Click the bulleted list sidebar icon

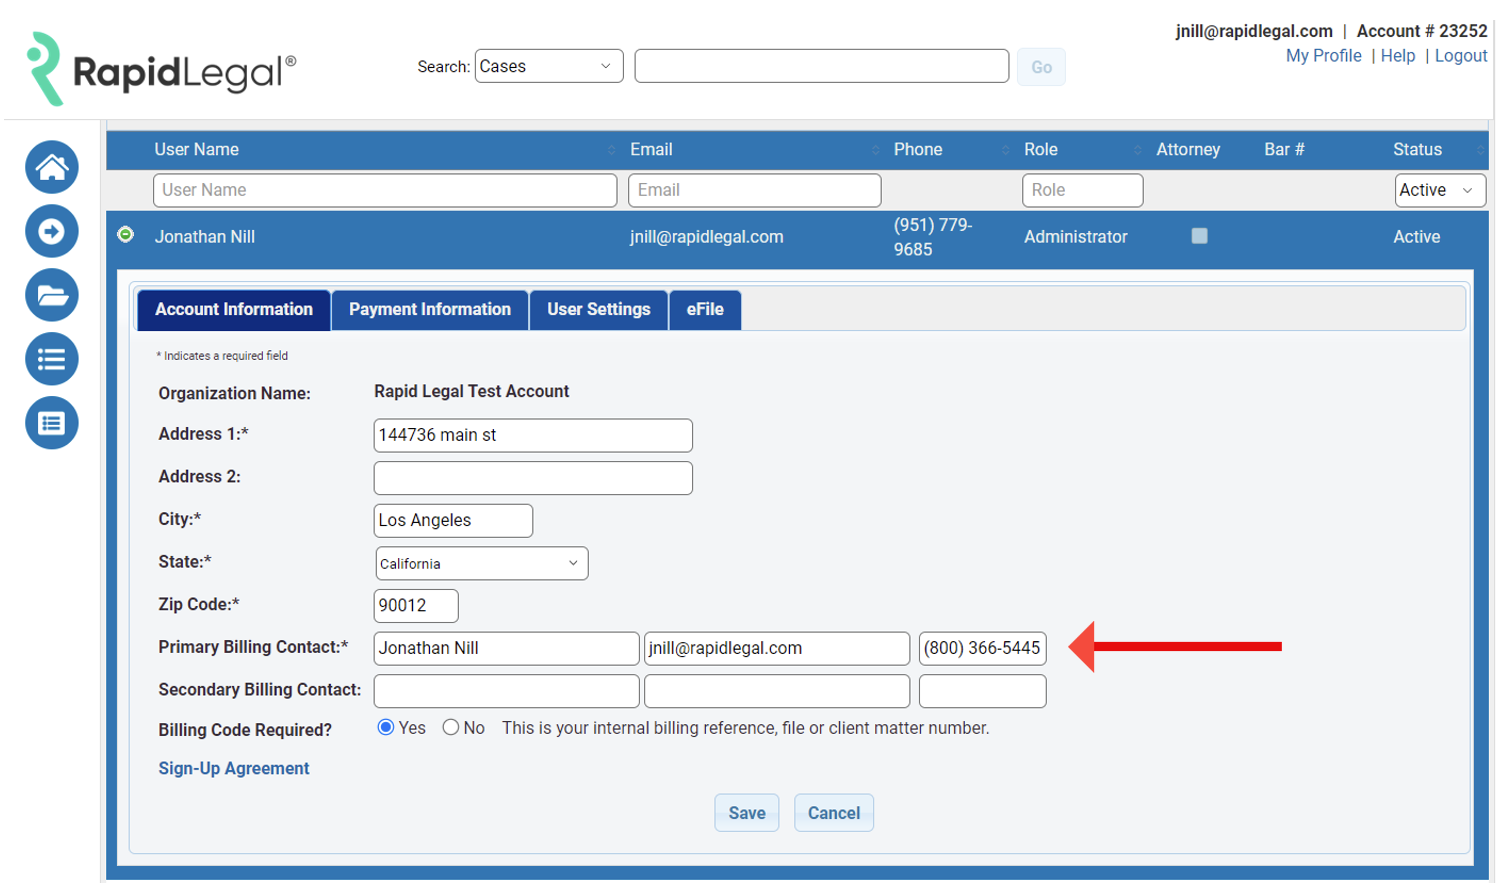(51, 359)
